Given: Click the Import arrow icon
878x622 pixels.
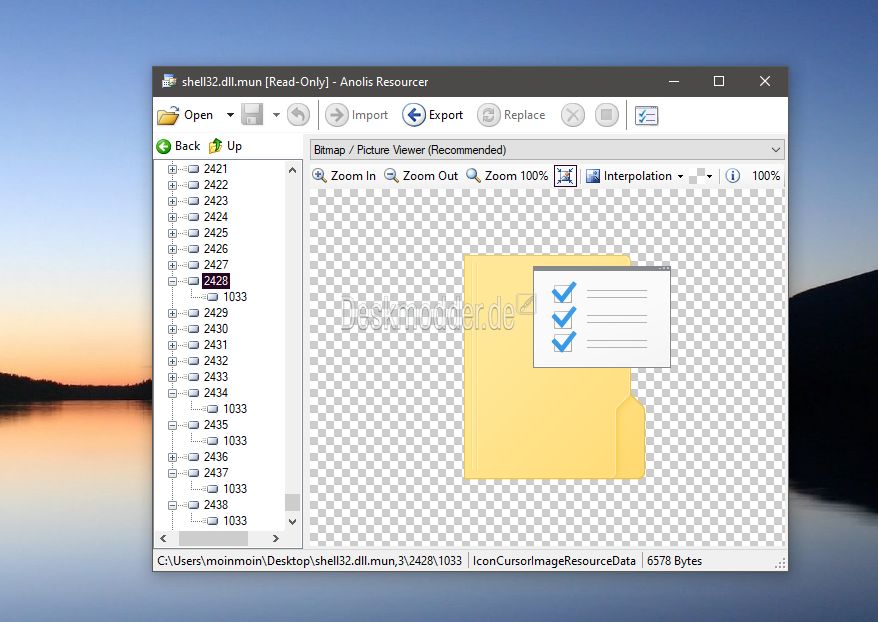Looking at the screenshot, I should [x=337, y=115].
